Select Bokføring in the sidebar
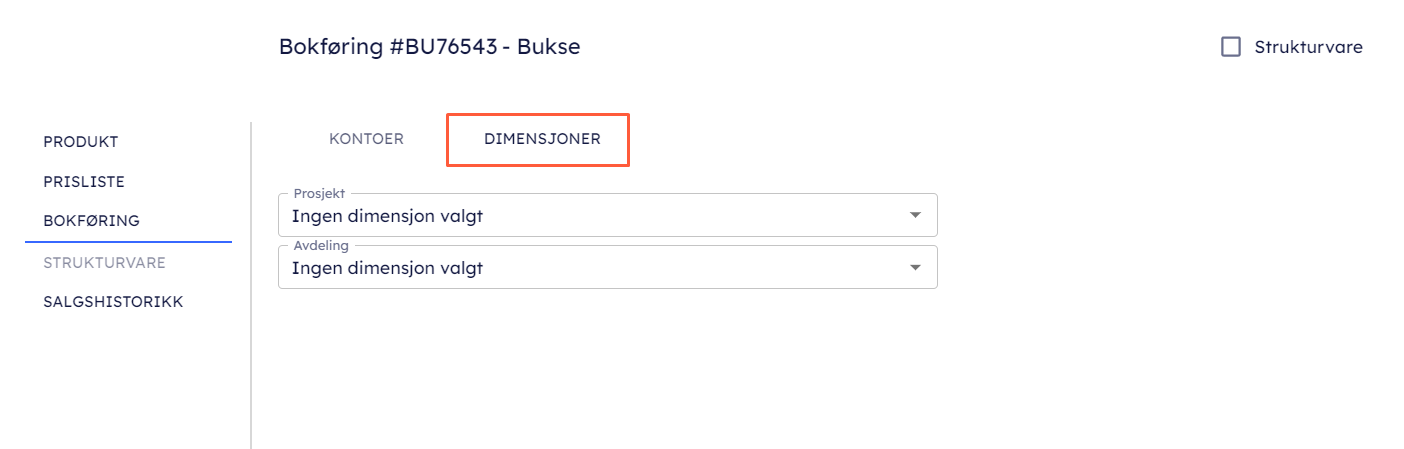Viewport: 1404px width, 449px height. click(x=91, y=221)
